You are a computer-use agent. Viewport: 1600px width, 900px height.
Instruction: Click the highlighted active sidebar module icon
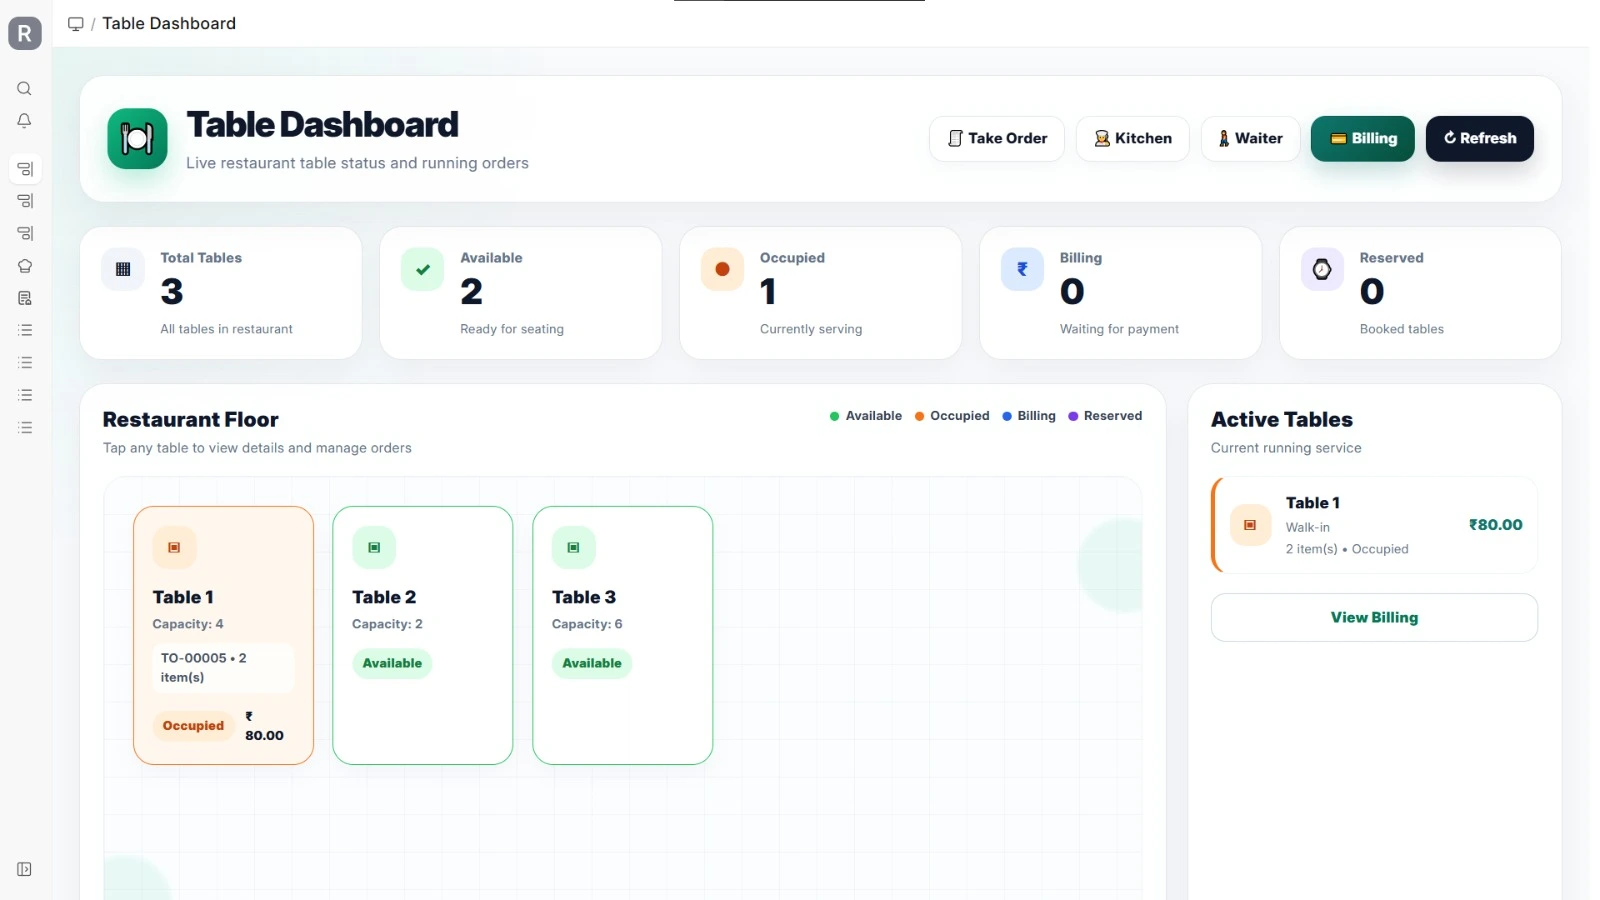pyautogui.click(x=25, y=169)
